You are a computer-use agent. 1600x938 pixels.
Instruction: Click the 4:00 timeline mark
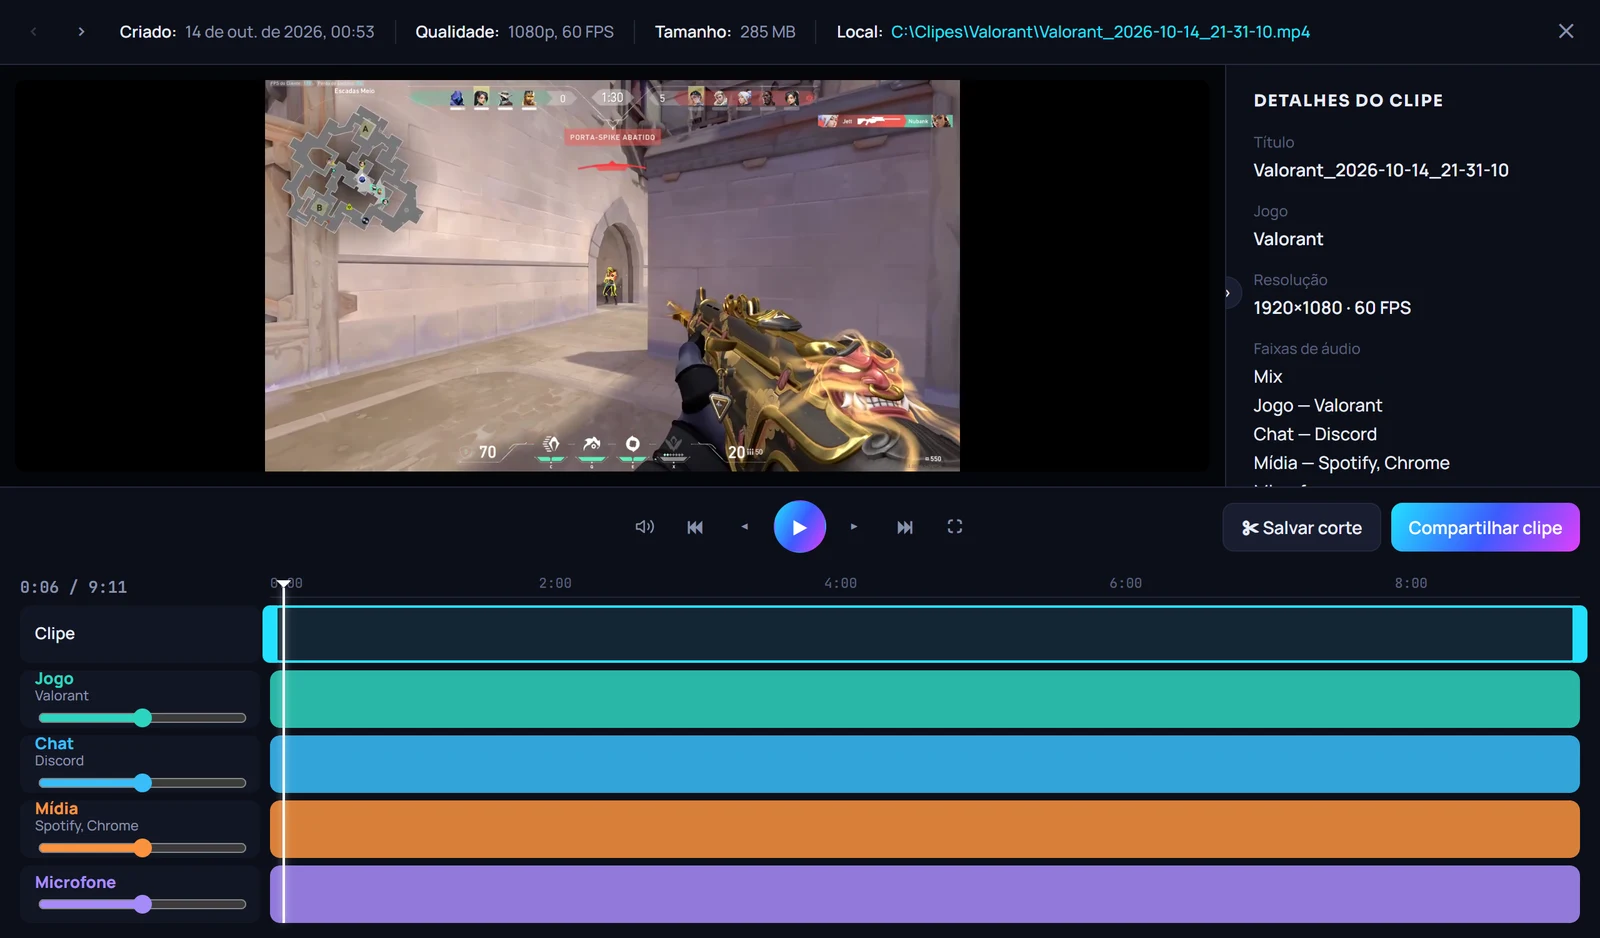(x=840, y=583)
